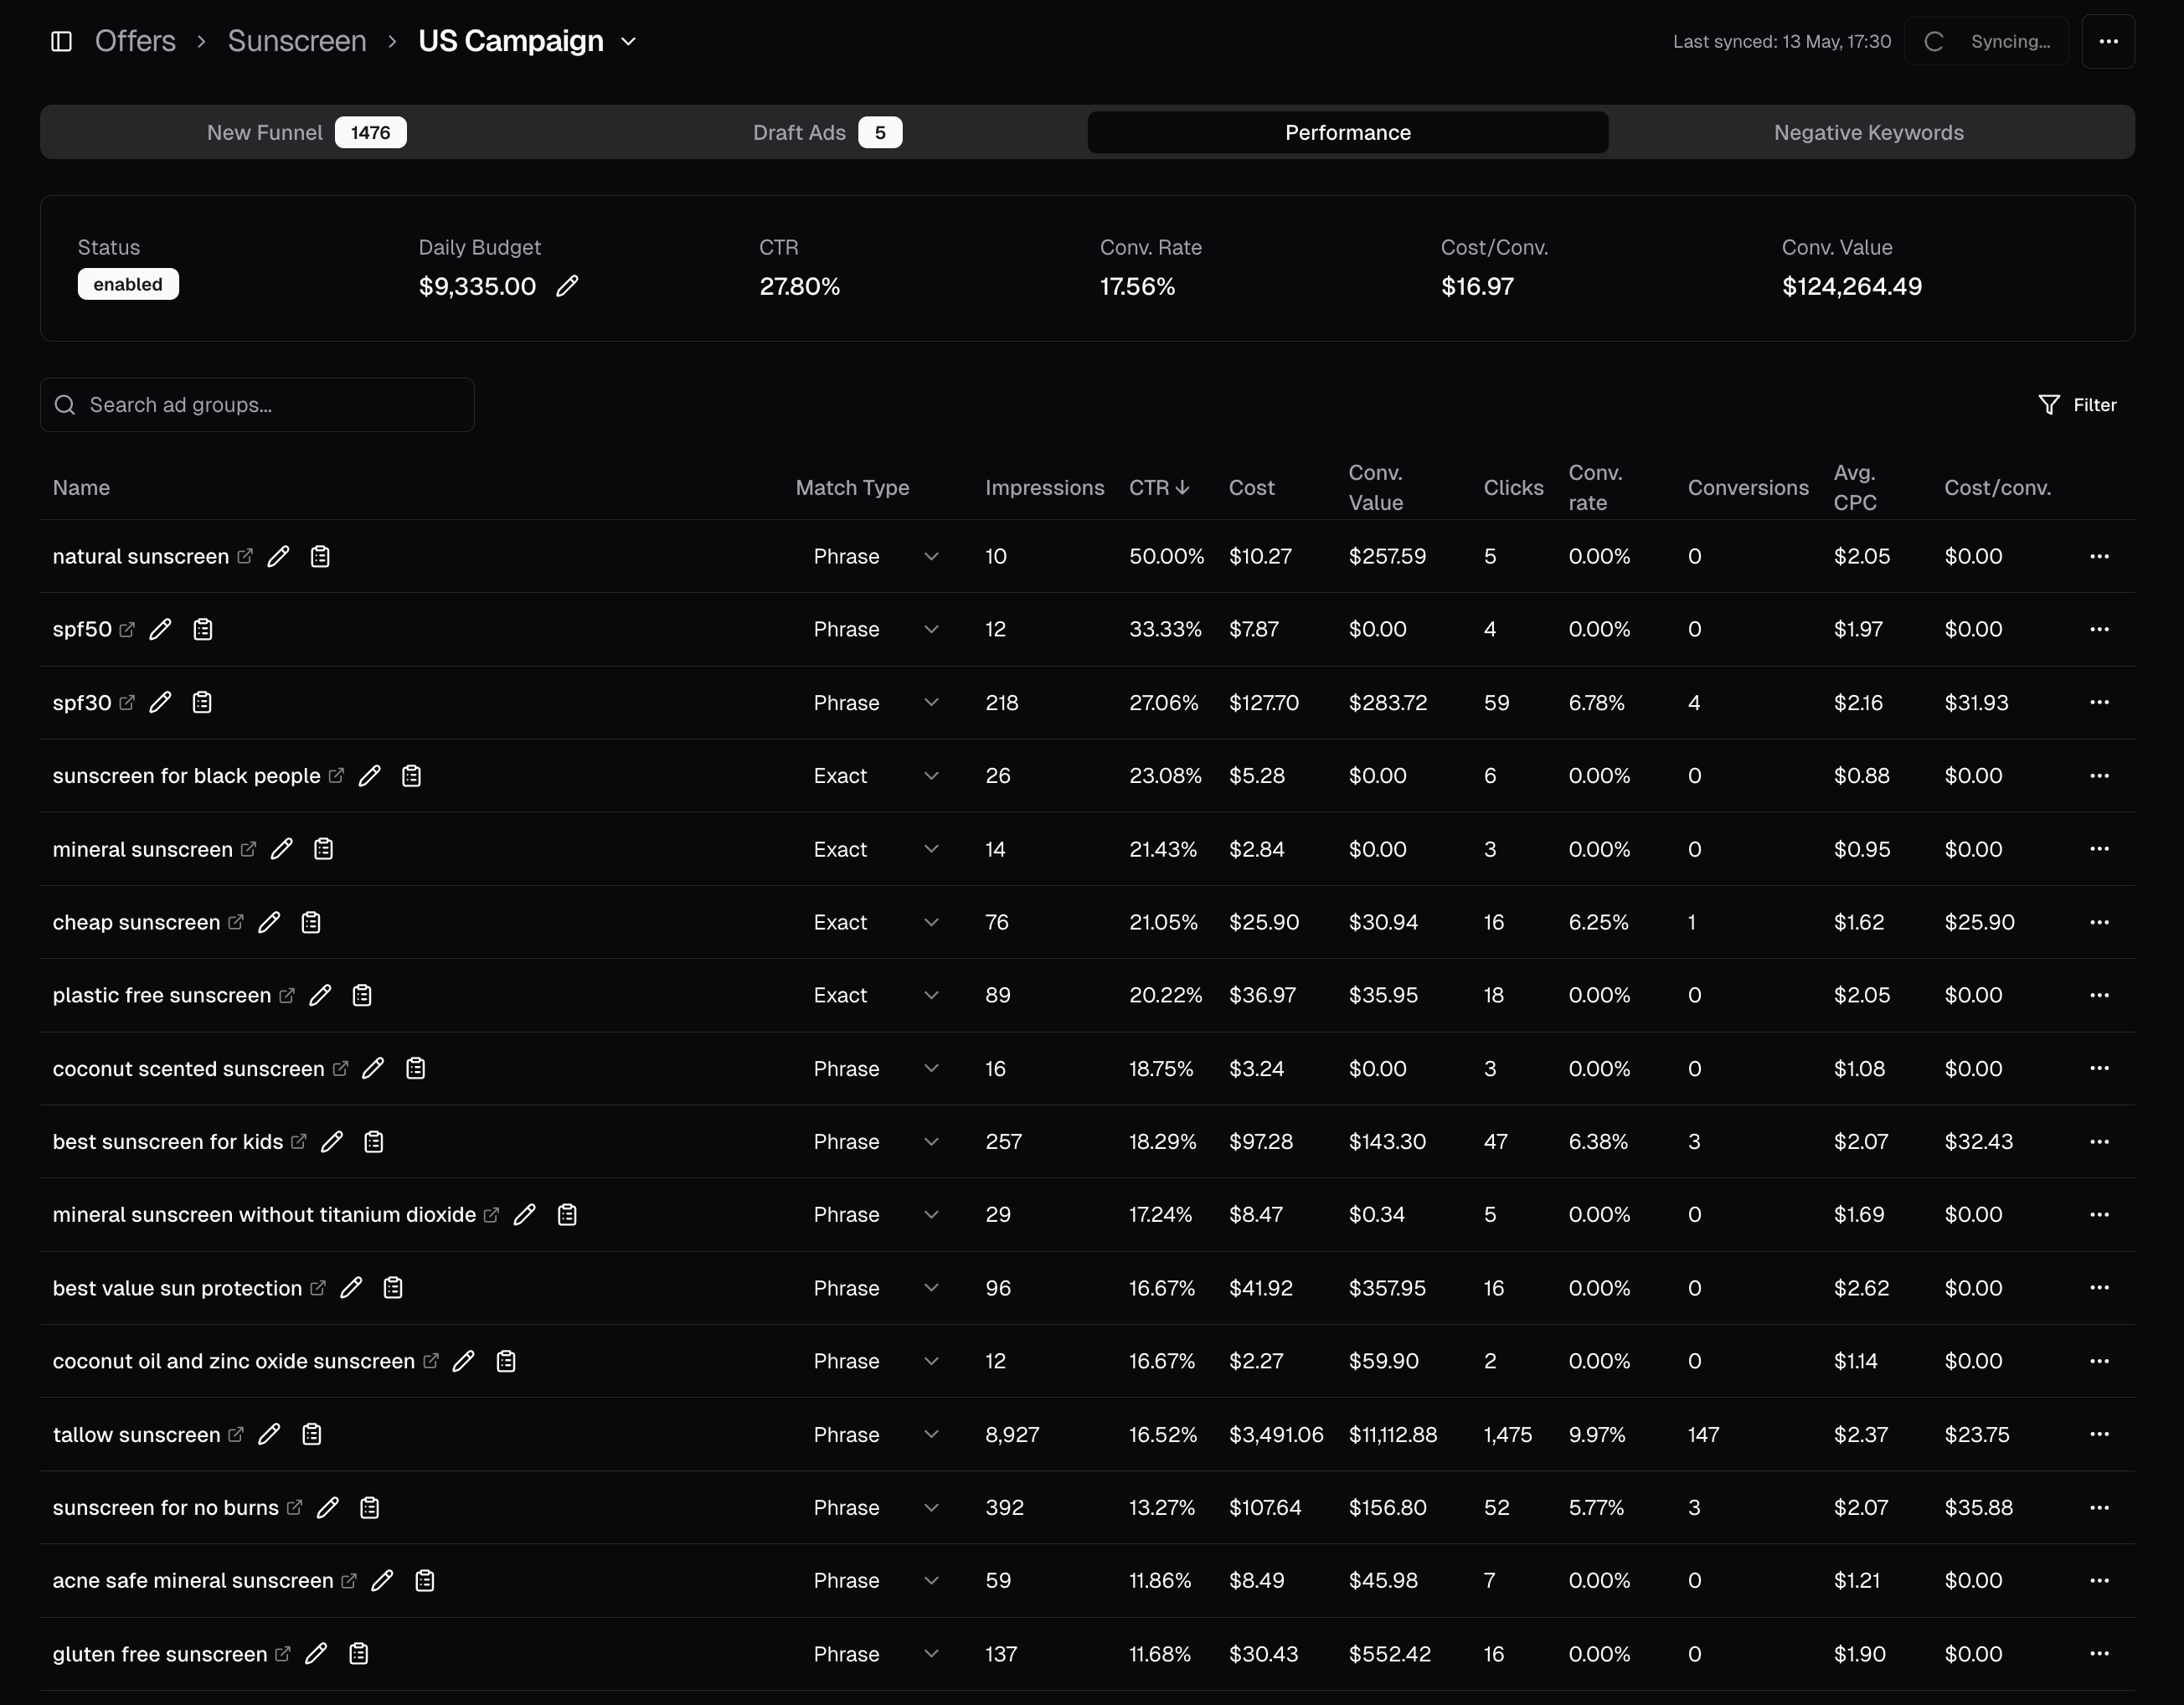
Task: Click clipboard icon for gluten free sunscreen
Action: click(x=359, y=1654)
